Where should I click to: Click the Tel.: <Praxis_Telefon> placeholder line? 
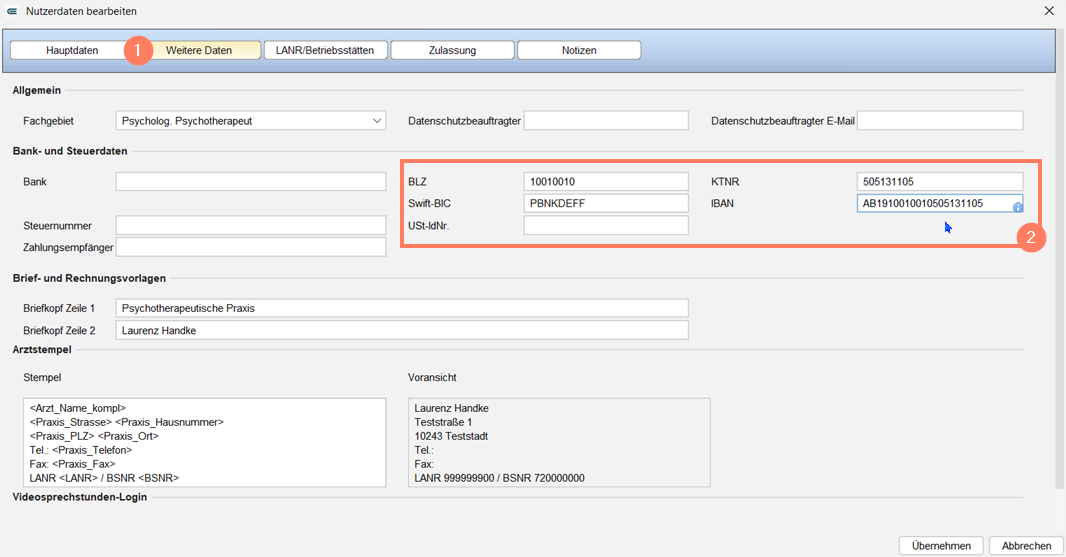pos(81,450)
